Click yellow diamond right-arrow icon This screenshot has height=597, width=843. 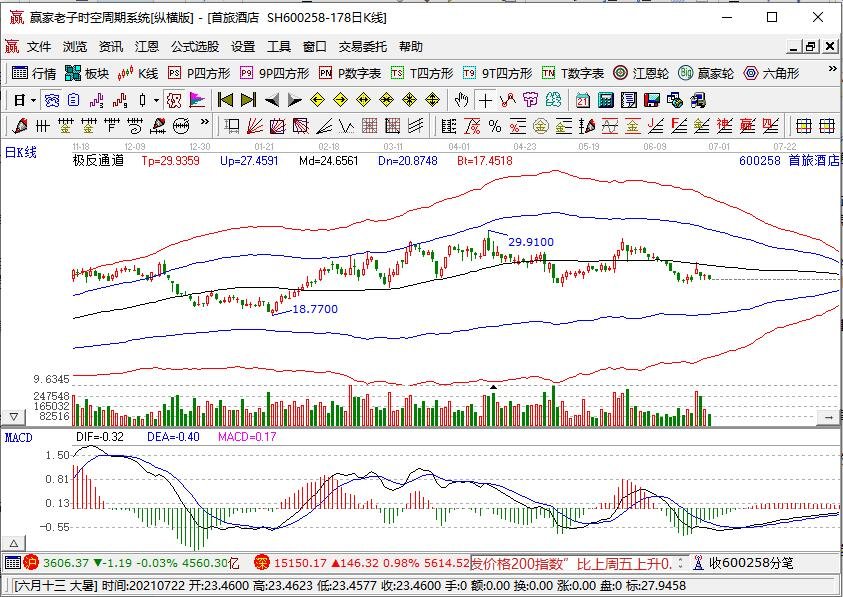[x=341, y=100]
